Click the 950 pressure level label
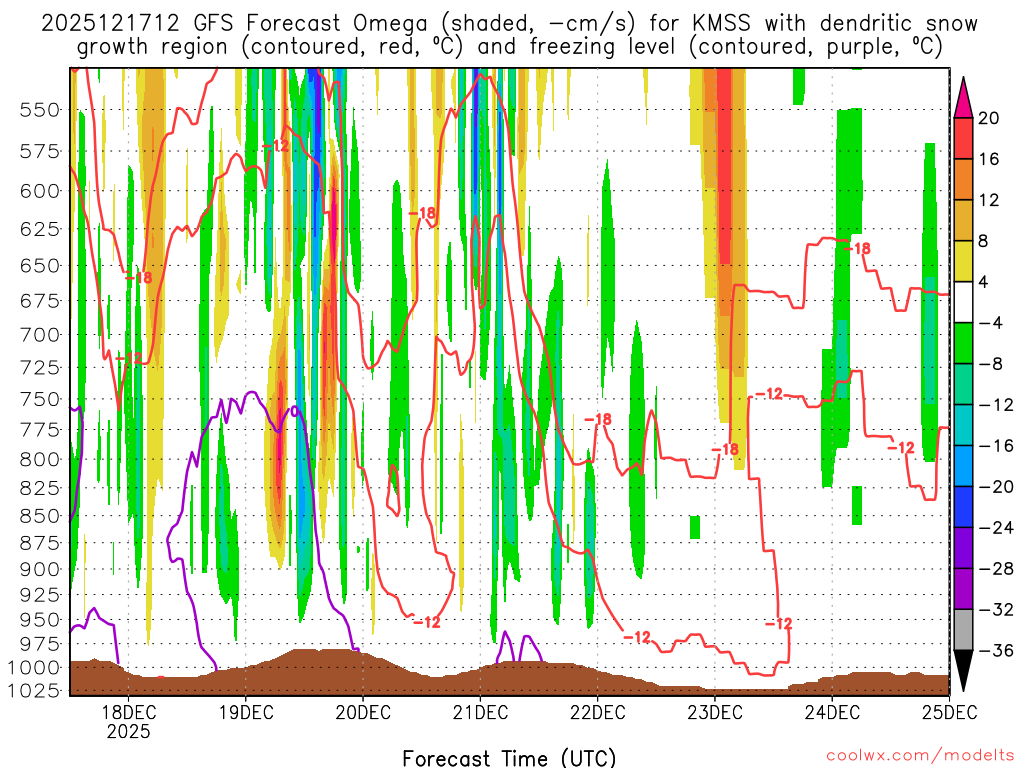The image size is (1024, 768). (x=40, y=619)
